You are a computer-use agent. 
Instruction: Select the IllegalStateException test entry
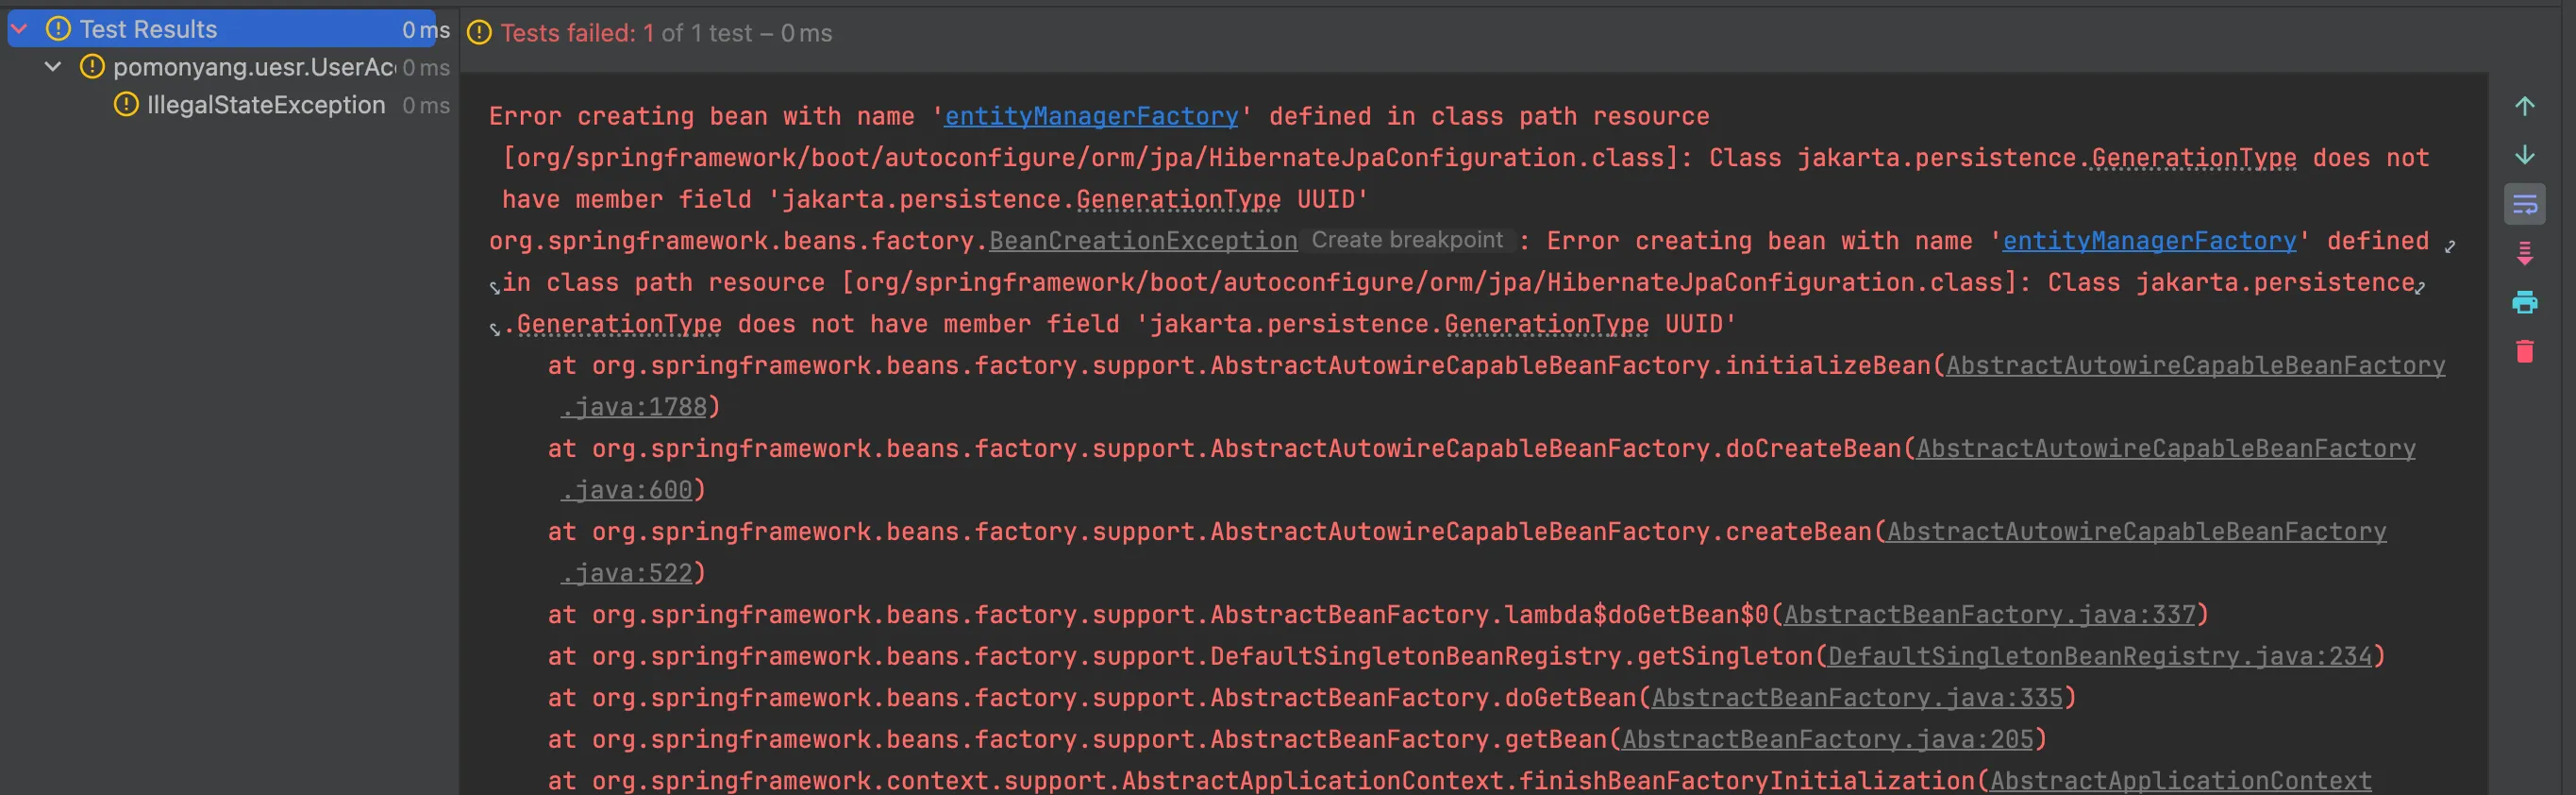pyautogui.click(x=266, y=105)
